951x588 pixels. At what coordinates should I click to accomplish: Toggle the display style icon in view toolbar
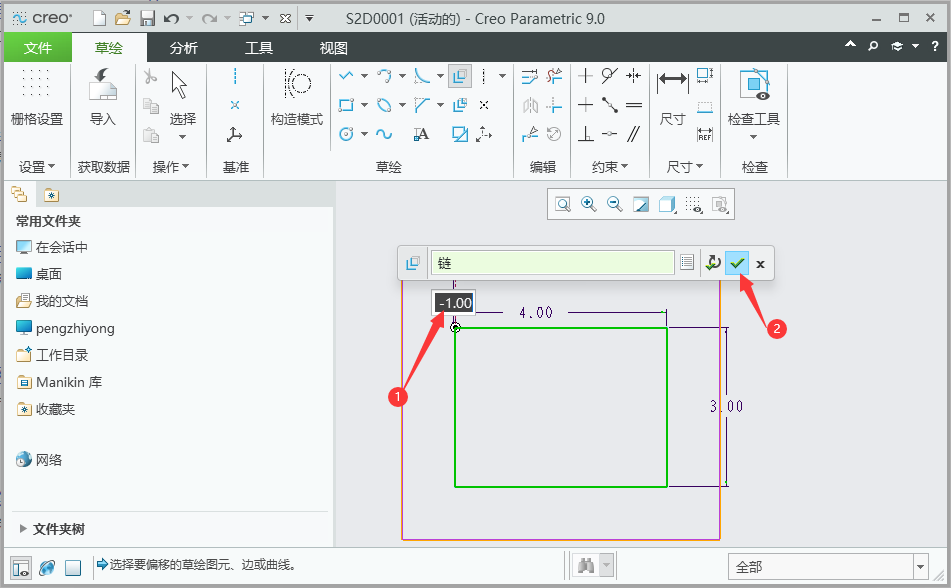(x=667, y=204)
